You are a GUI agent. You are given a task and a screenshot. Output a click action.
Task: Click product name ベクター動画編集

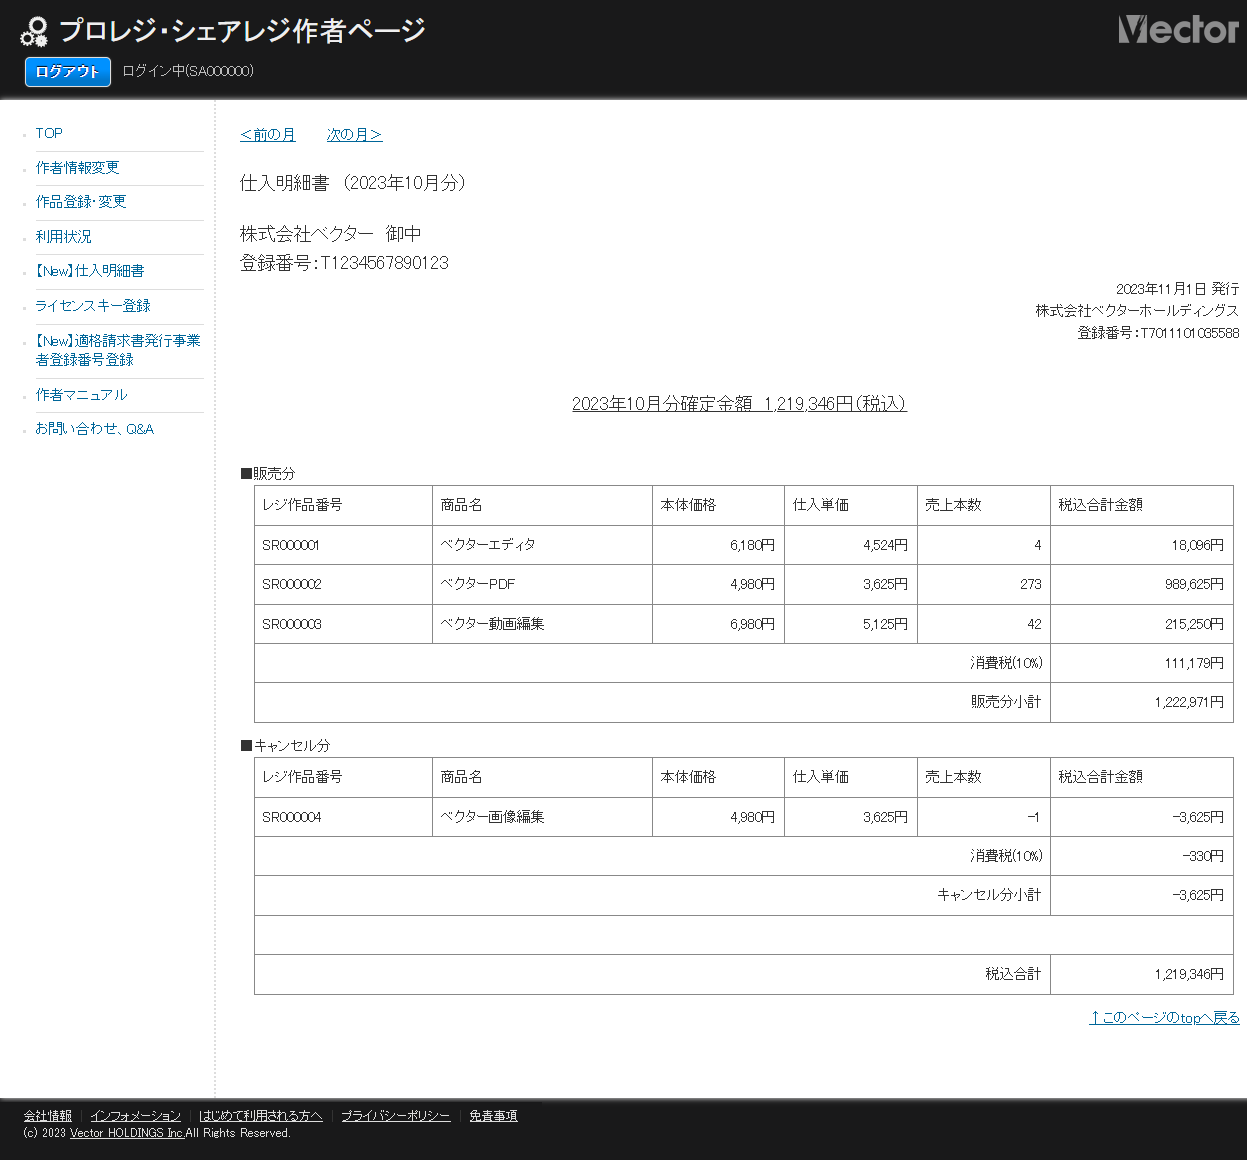tap(492, 624)
